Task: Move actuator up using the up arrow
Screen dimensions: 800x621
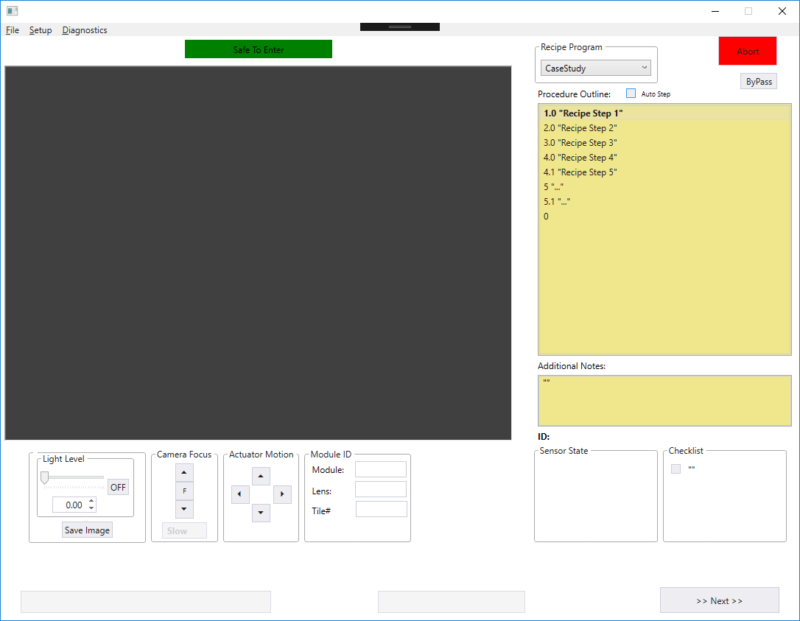Action: [x=261, y=474]
